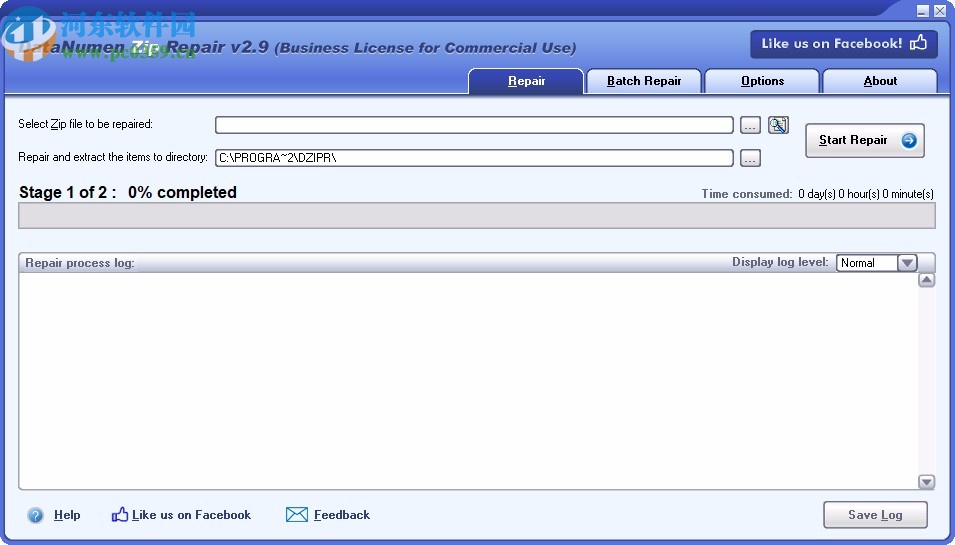
Task: Click inside the repair process log area
Action: pyautogui.click(x=468, y=381)
